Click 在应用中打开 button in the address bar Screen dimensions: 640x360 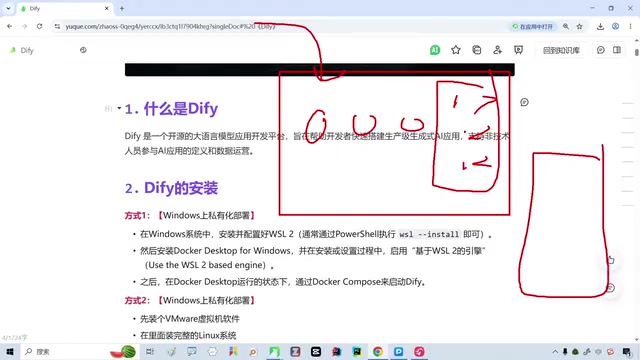click(533, 26)
